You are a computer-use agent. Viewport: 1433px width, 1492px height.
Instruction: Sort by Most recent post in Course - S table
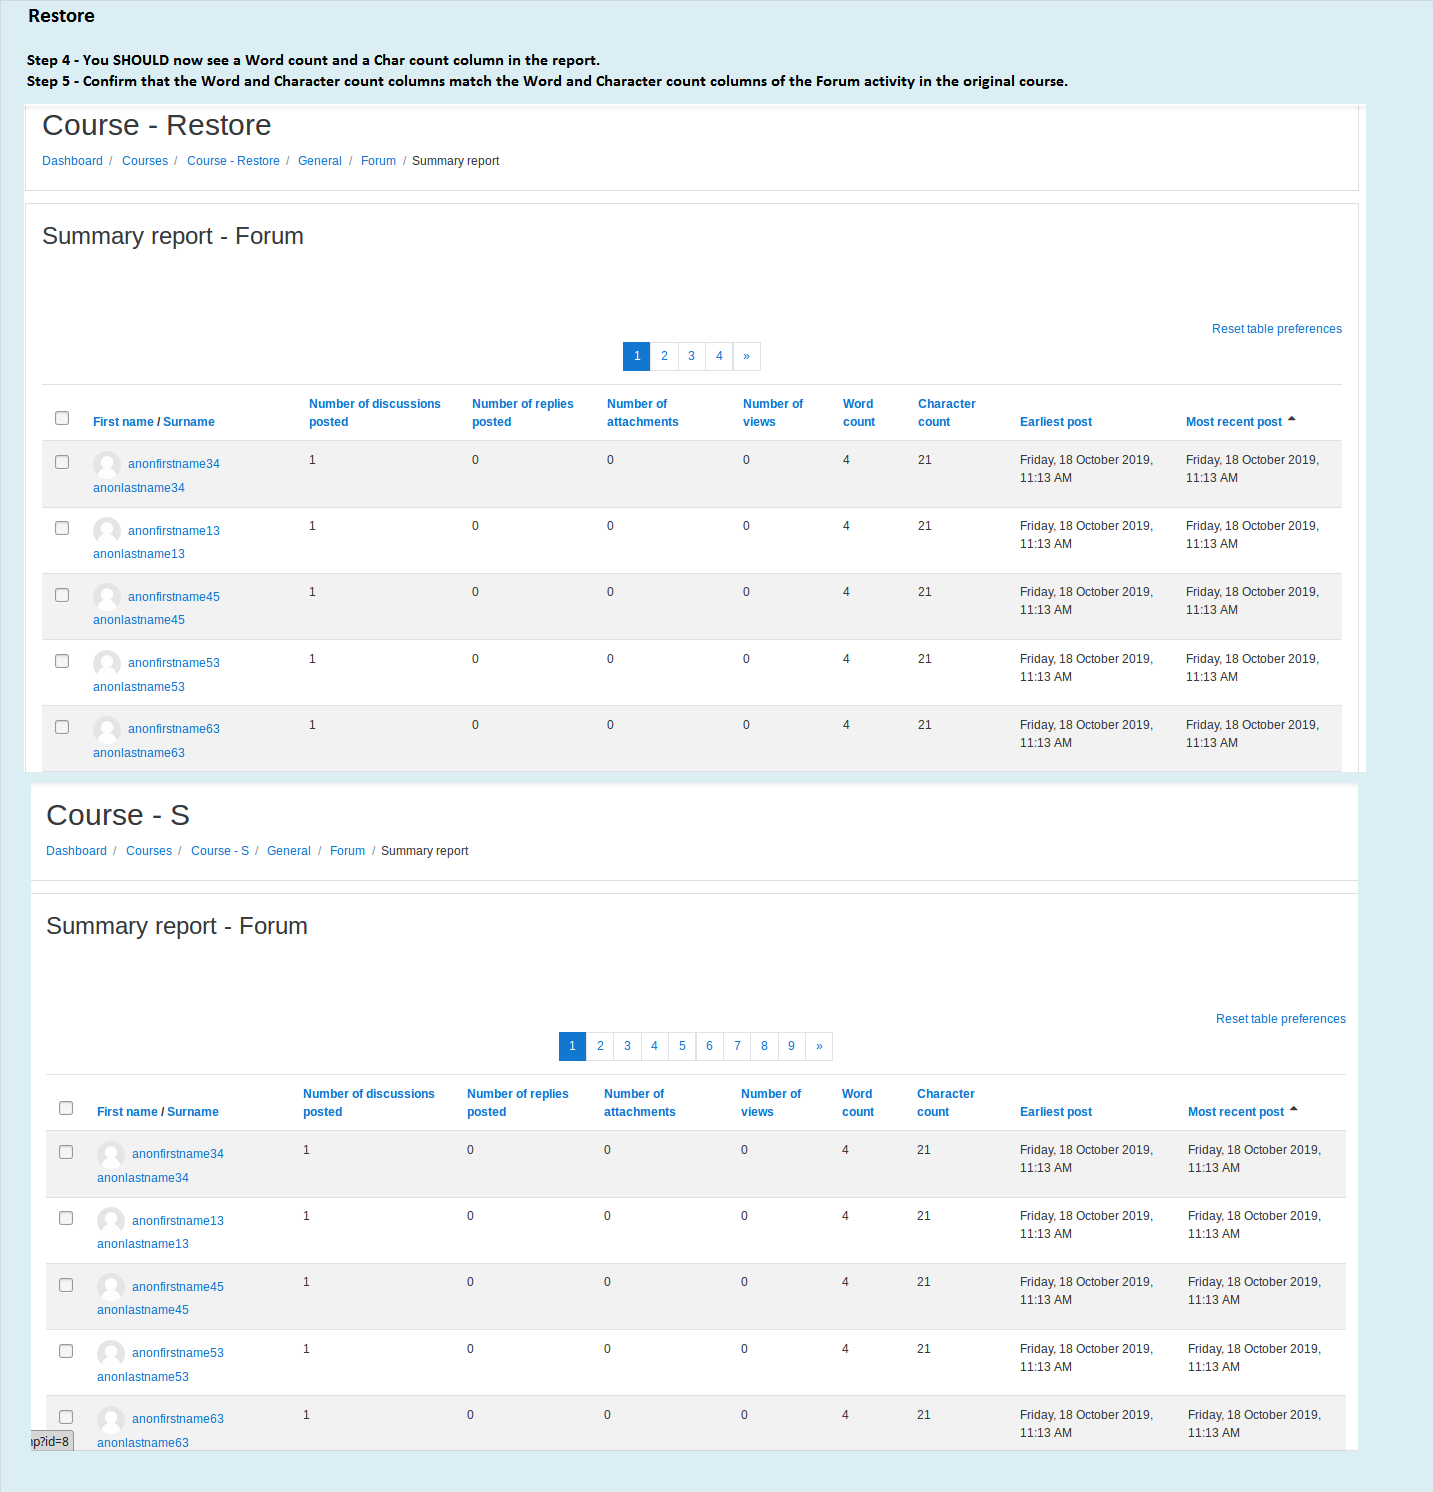point(1236,1112)
